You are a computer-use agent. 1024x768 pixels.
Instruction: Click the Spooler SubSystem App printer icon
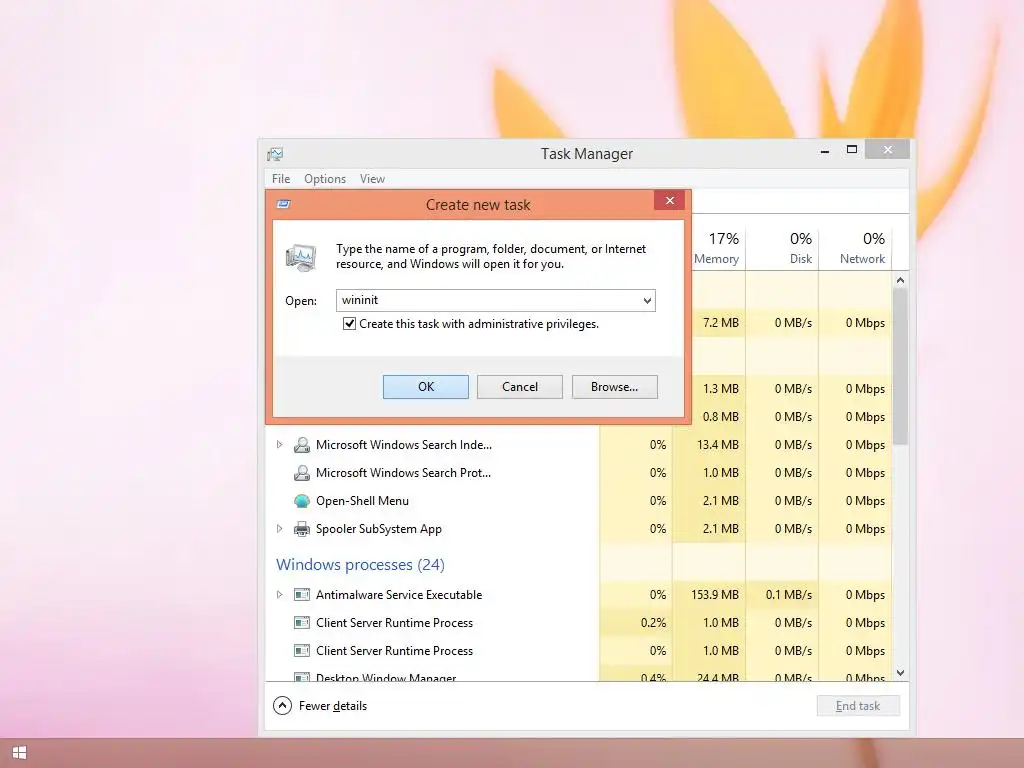pos(302,529)
